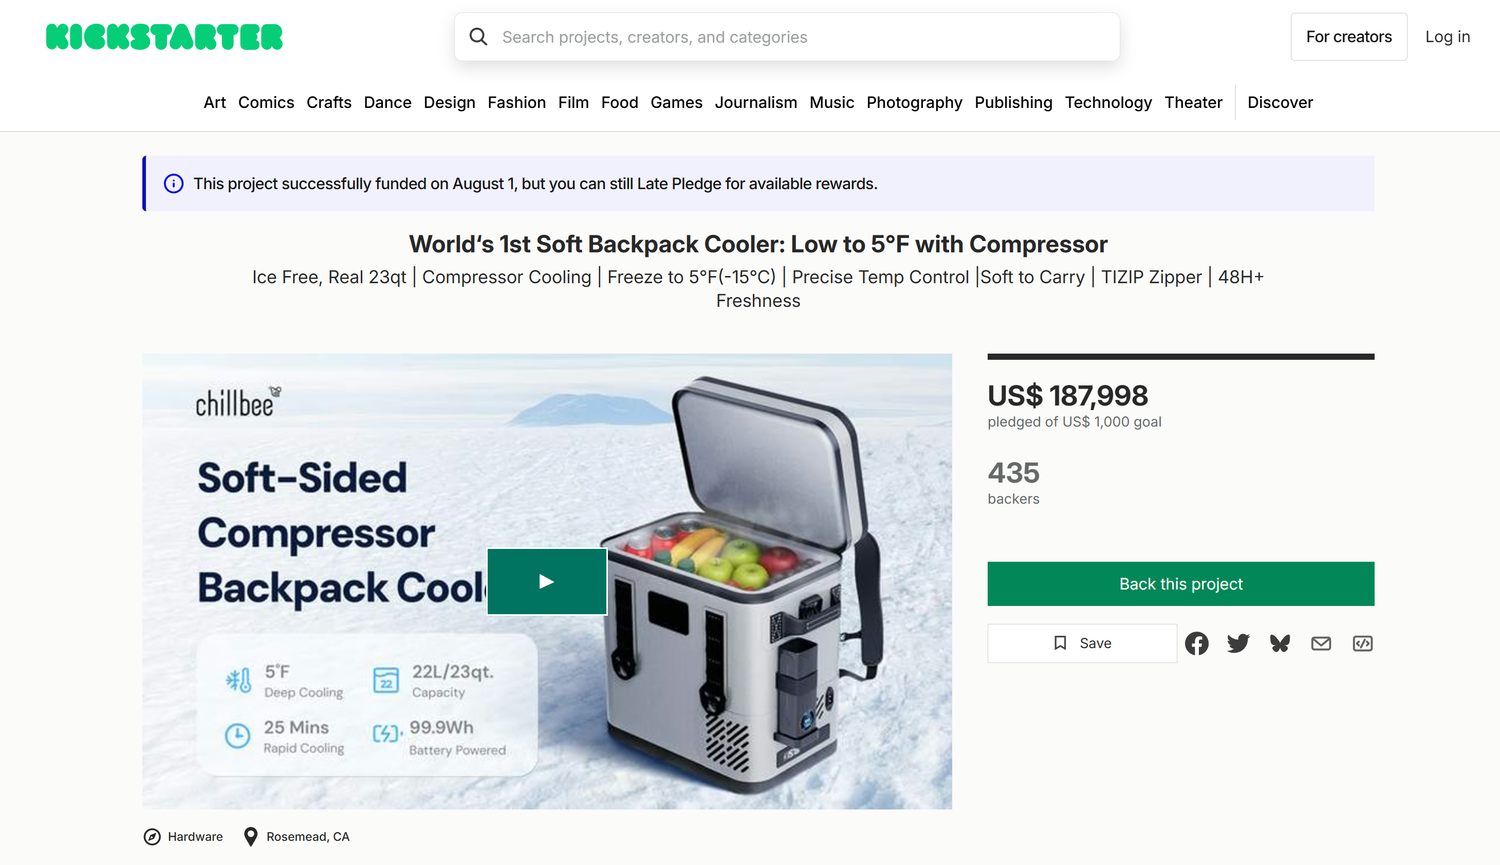This screenshot has width=1500, height=865.
Task: Click Back this project button
Action: click(x=1180, y=584)
